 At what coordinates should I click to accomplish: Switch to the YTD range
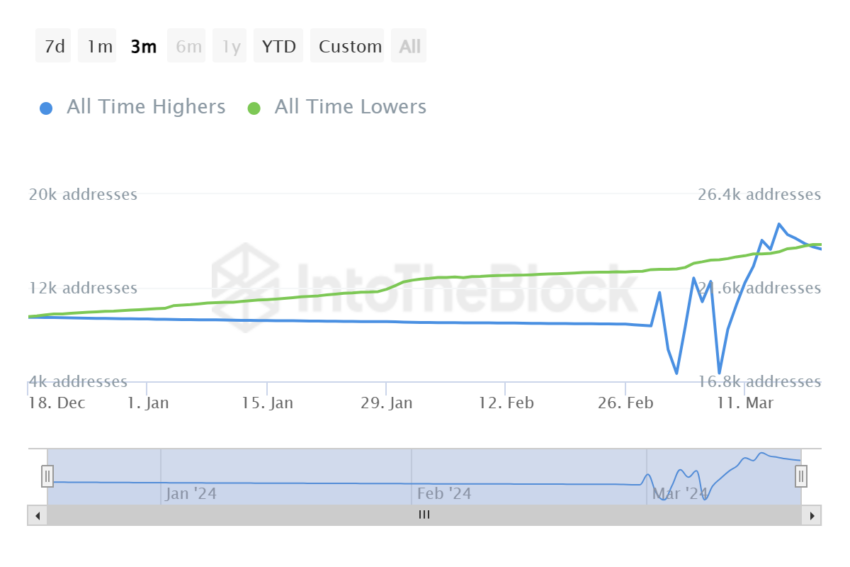tap(279, 46)
